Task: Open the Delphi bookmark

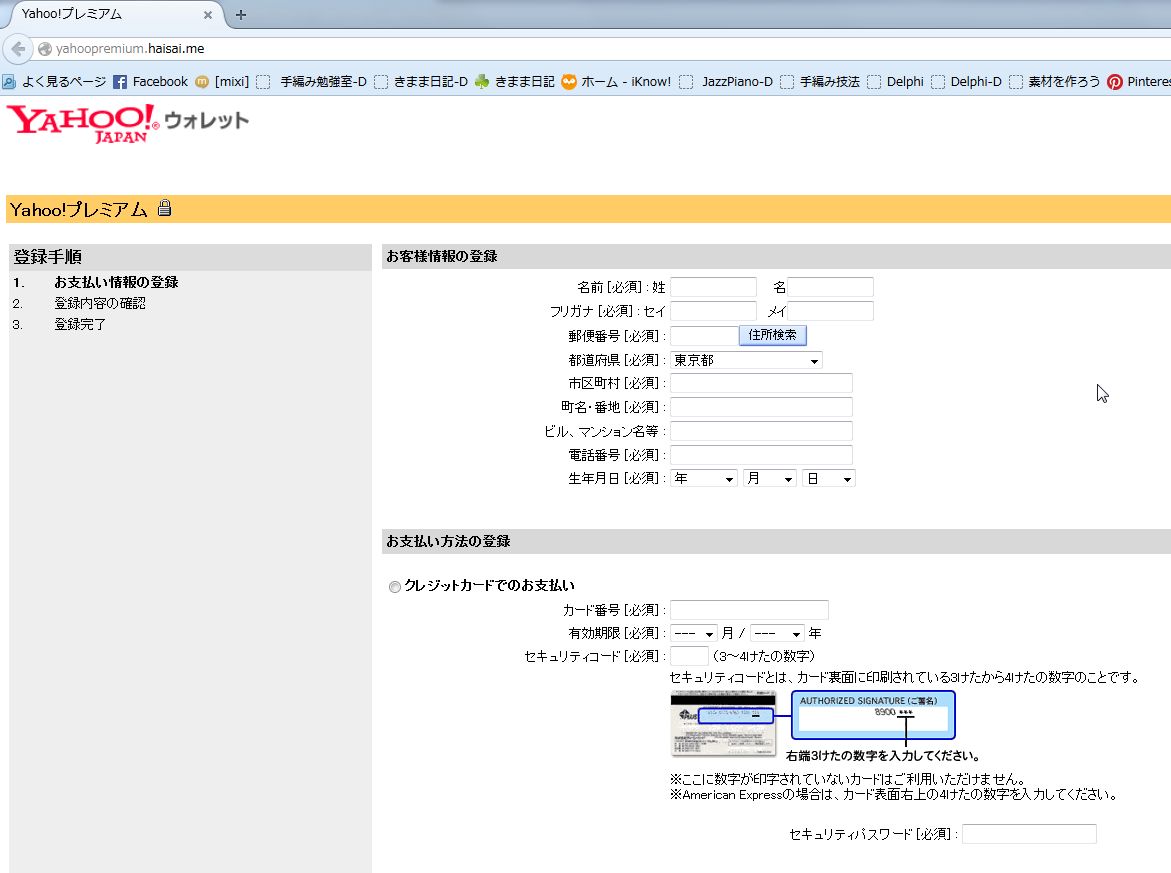Action: pos(895,81)
